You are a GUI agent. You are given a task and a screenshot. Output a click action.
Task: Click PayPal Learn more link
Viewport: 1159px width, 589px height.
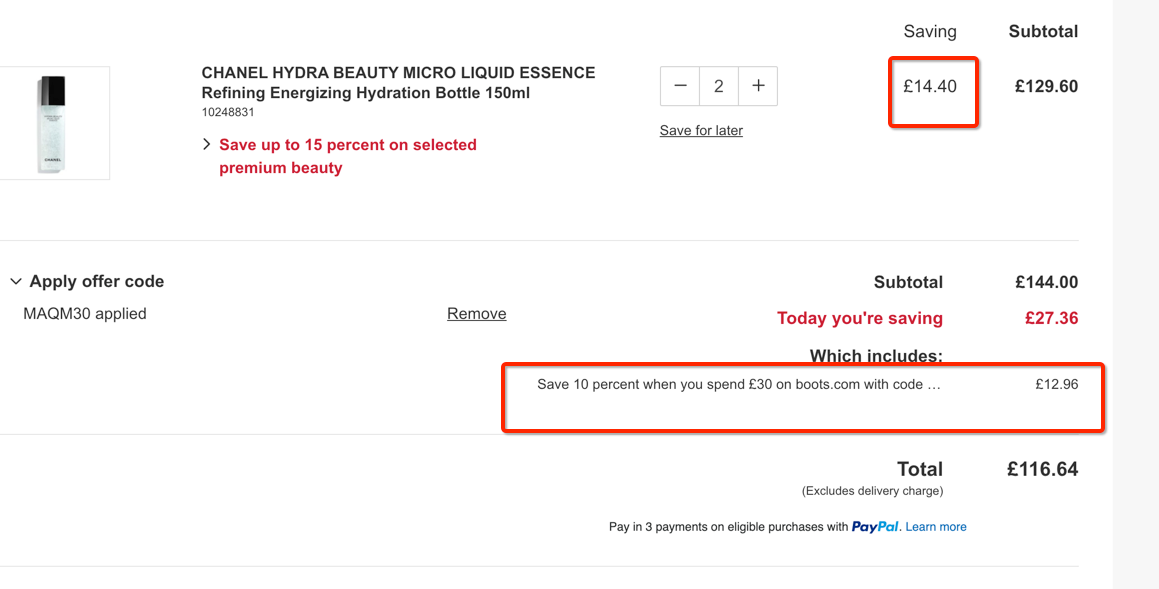click(936, 527)
